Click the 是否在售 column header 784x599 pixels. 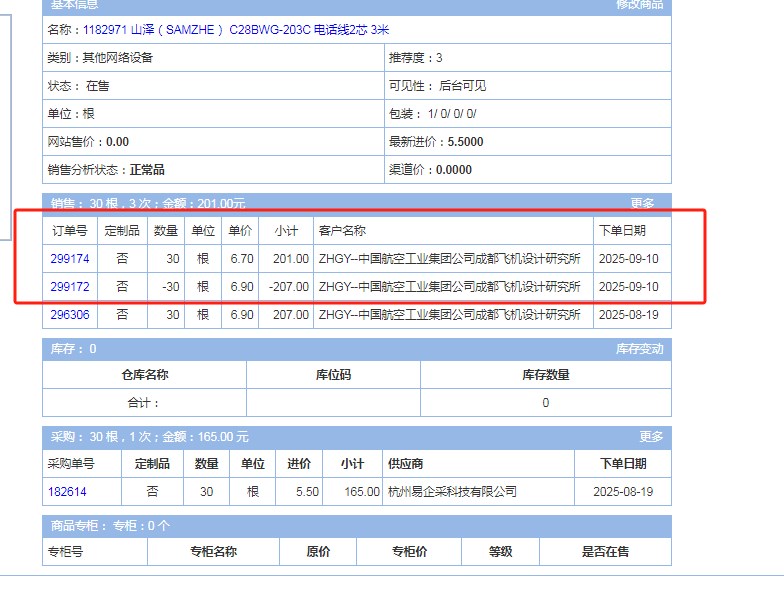click(605, 552)
